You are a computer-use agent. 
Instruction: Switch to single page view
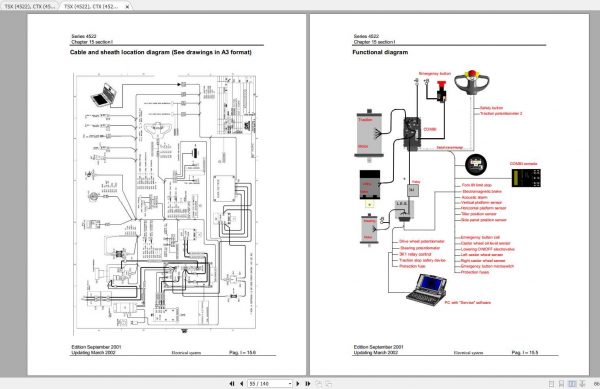coord(551,383)
